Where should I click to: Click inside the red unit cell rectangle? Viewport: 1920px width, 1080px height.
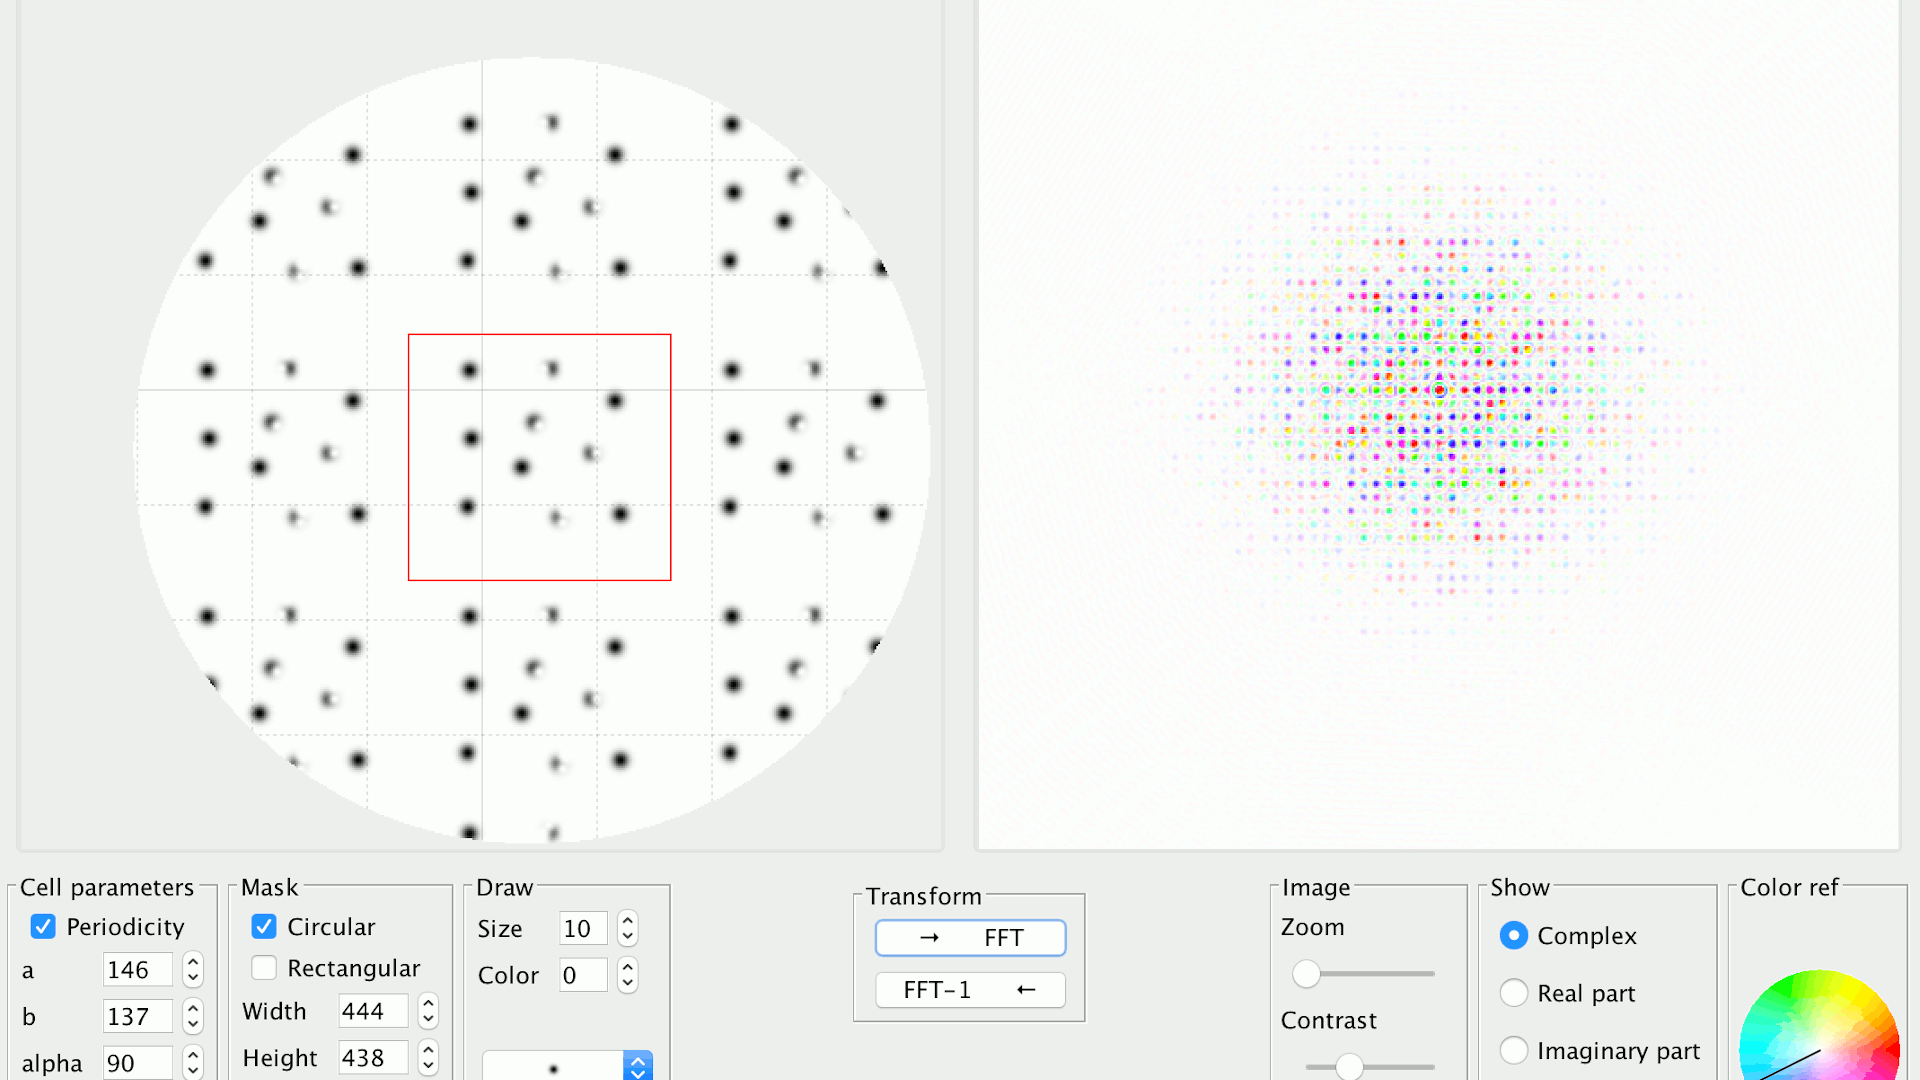[539, 457]
